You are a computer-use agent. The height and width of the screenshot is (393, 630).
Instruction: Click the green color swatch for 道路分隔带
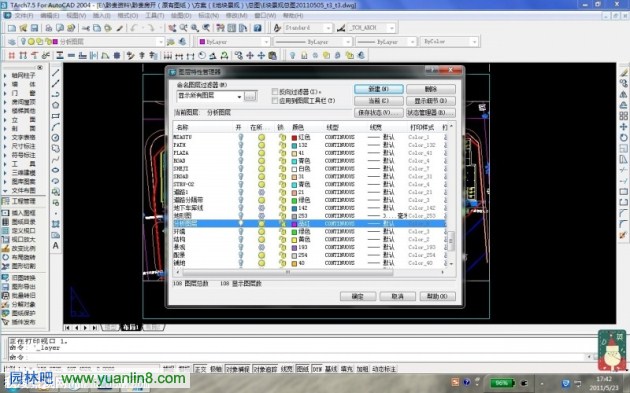coord(294,200)
